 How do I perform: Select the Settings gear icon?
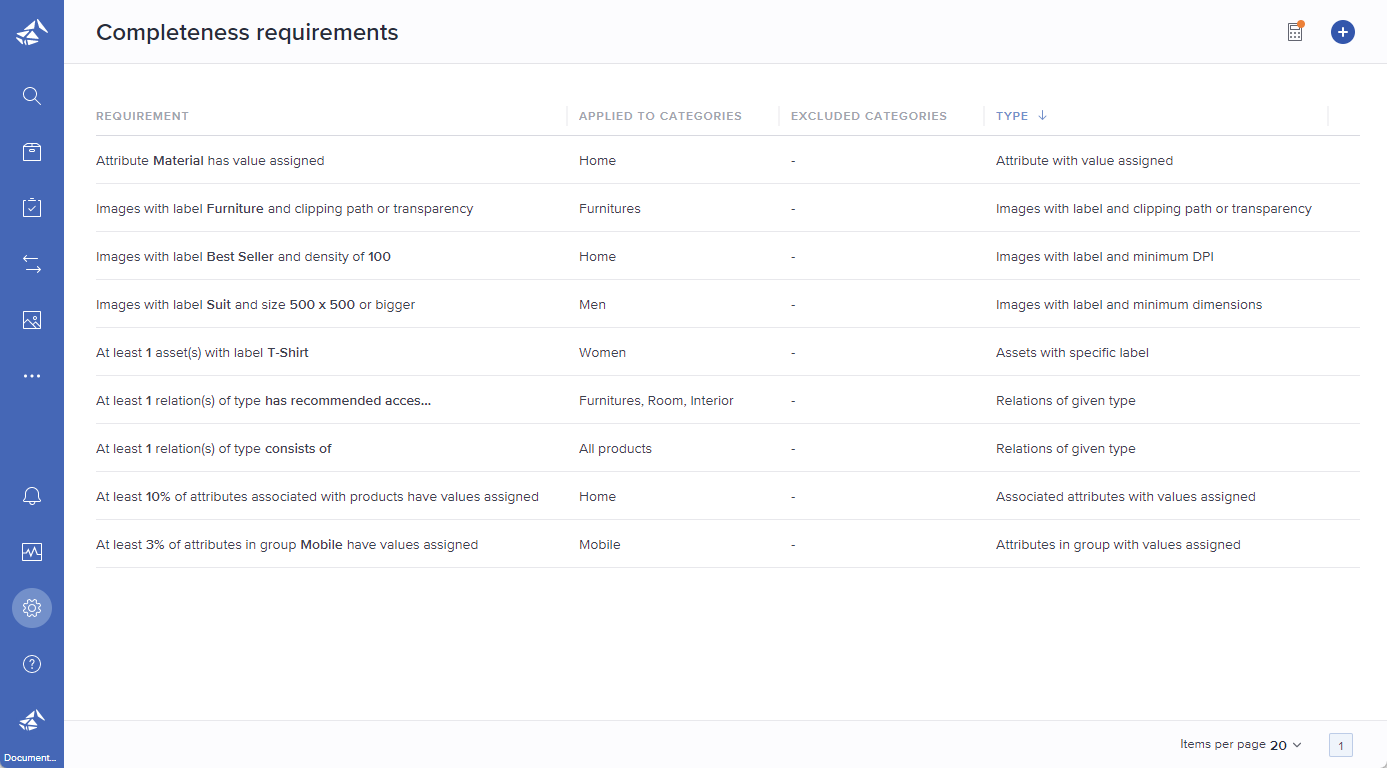(x=31, y=607)
